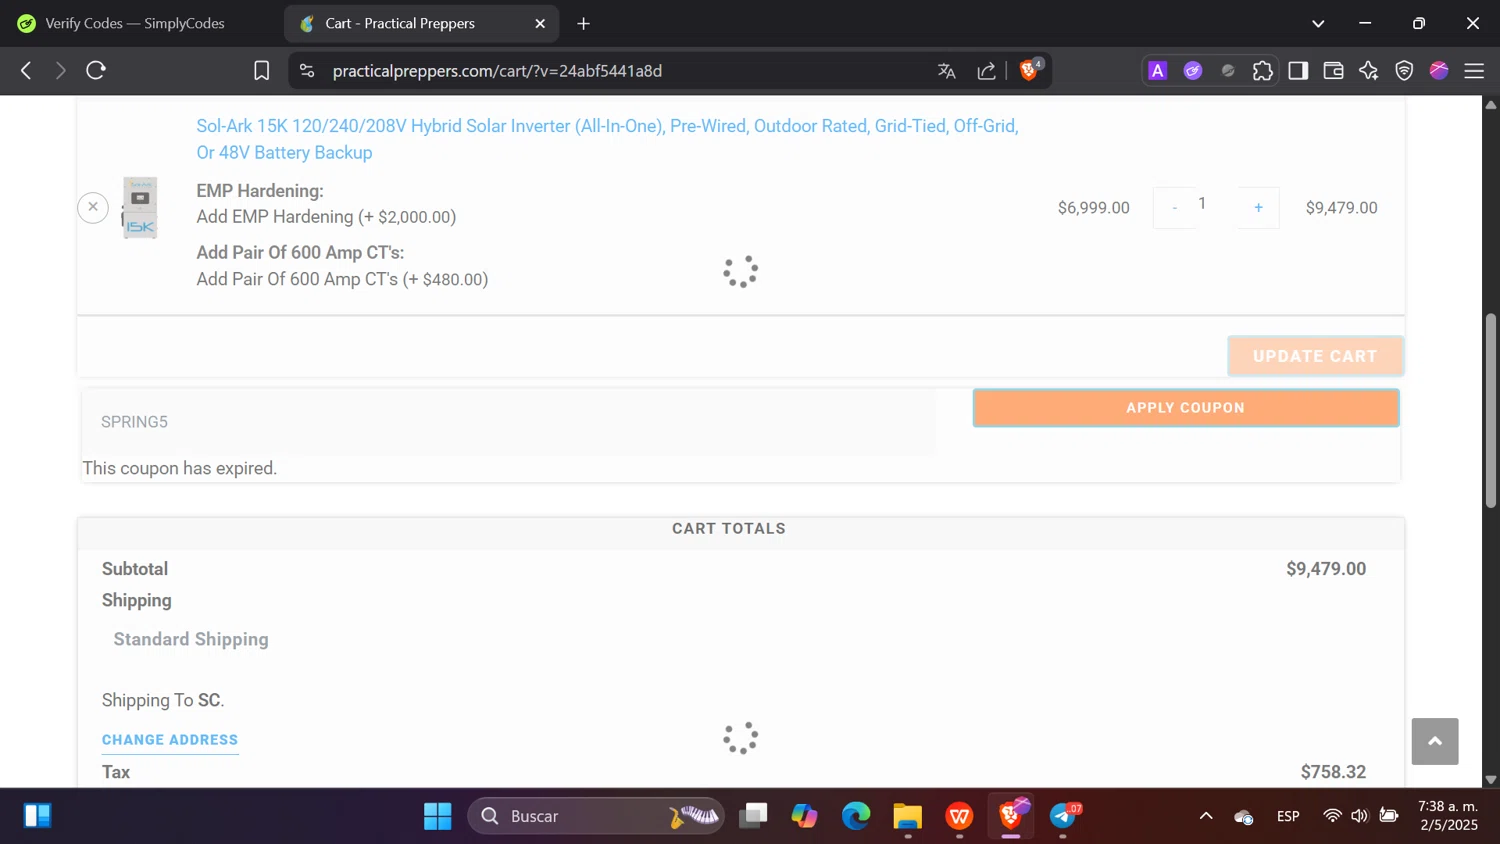Open Microsoft Edge from the taskbar
The width and height of the screenshot is (1500, 844).
coord(856,816)
